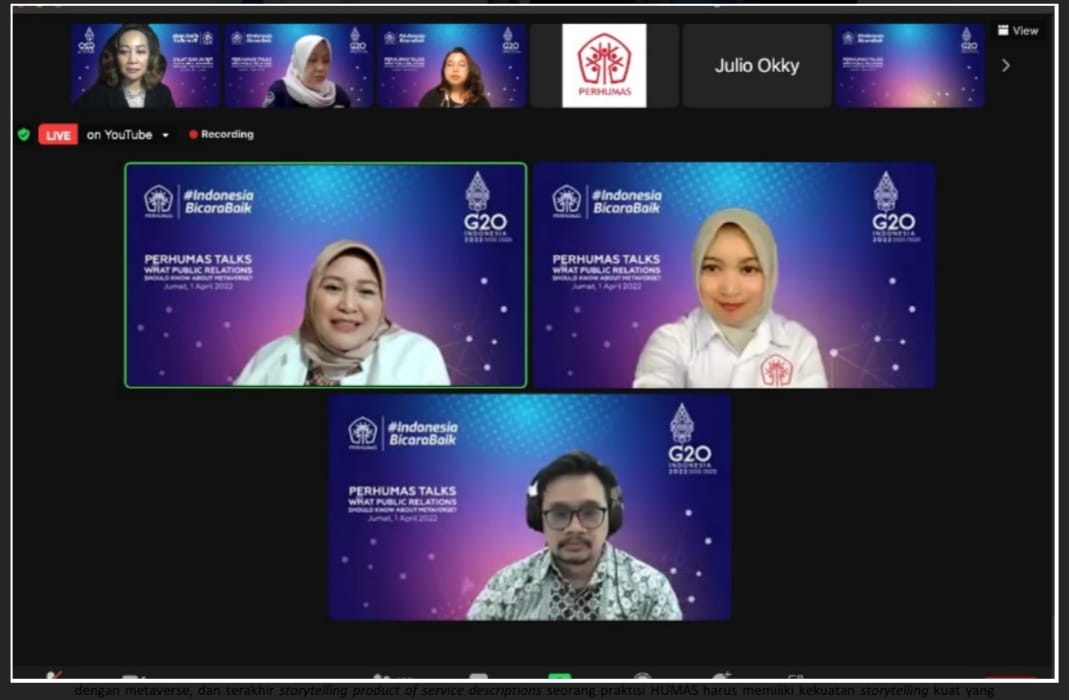Screen dimensions: 1069x700
Task: Click the green-outlined active speaker video
Action: (325, 275)
